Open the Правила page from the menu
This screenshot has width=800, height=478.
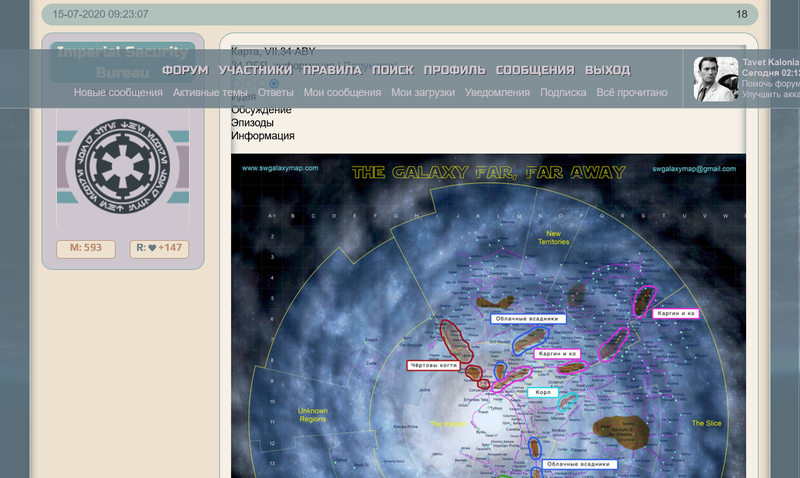tap(333, 70)
